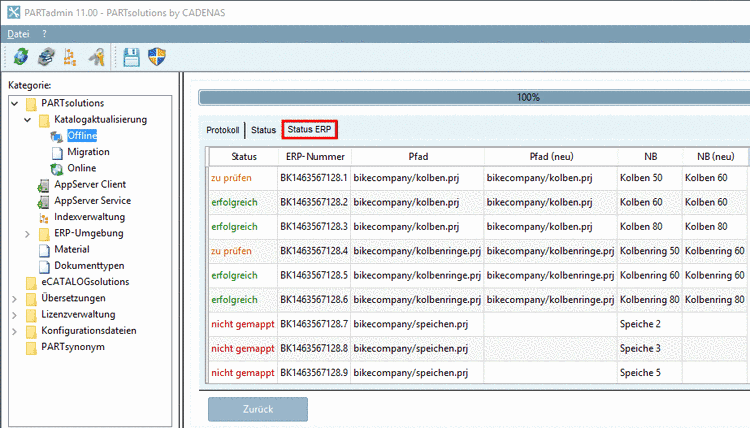Click the Indexverwaltung icon
This screenshot has width=750, height=428.
(x=44, y=218)
